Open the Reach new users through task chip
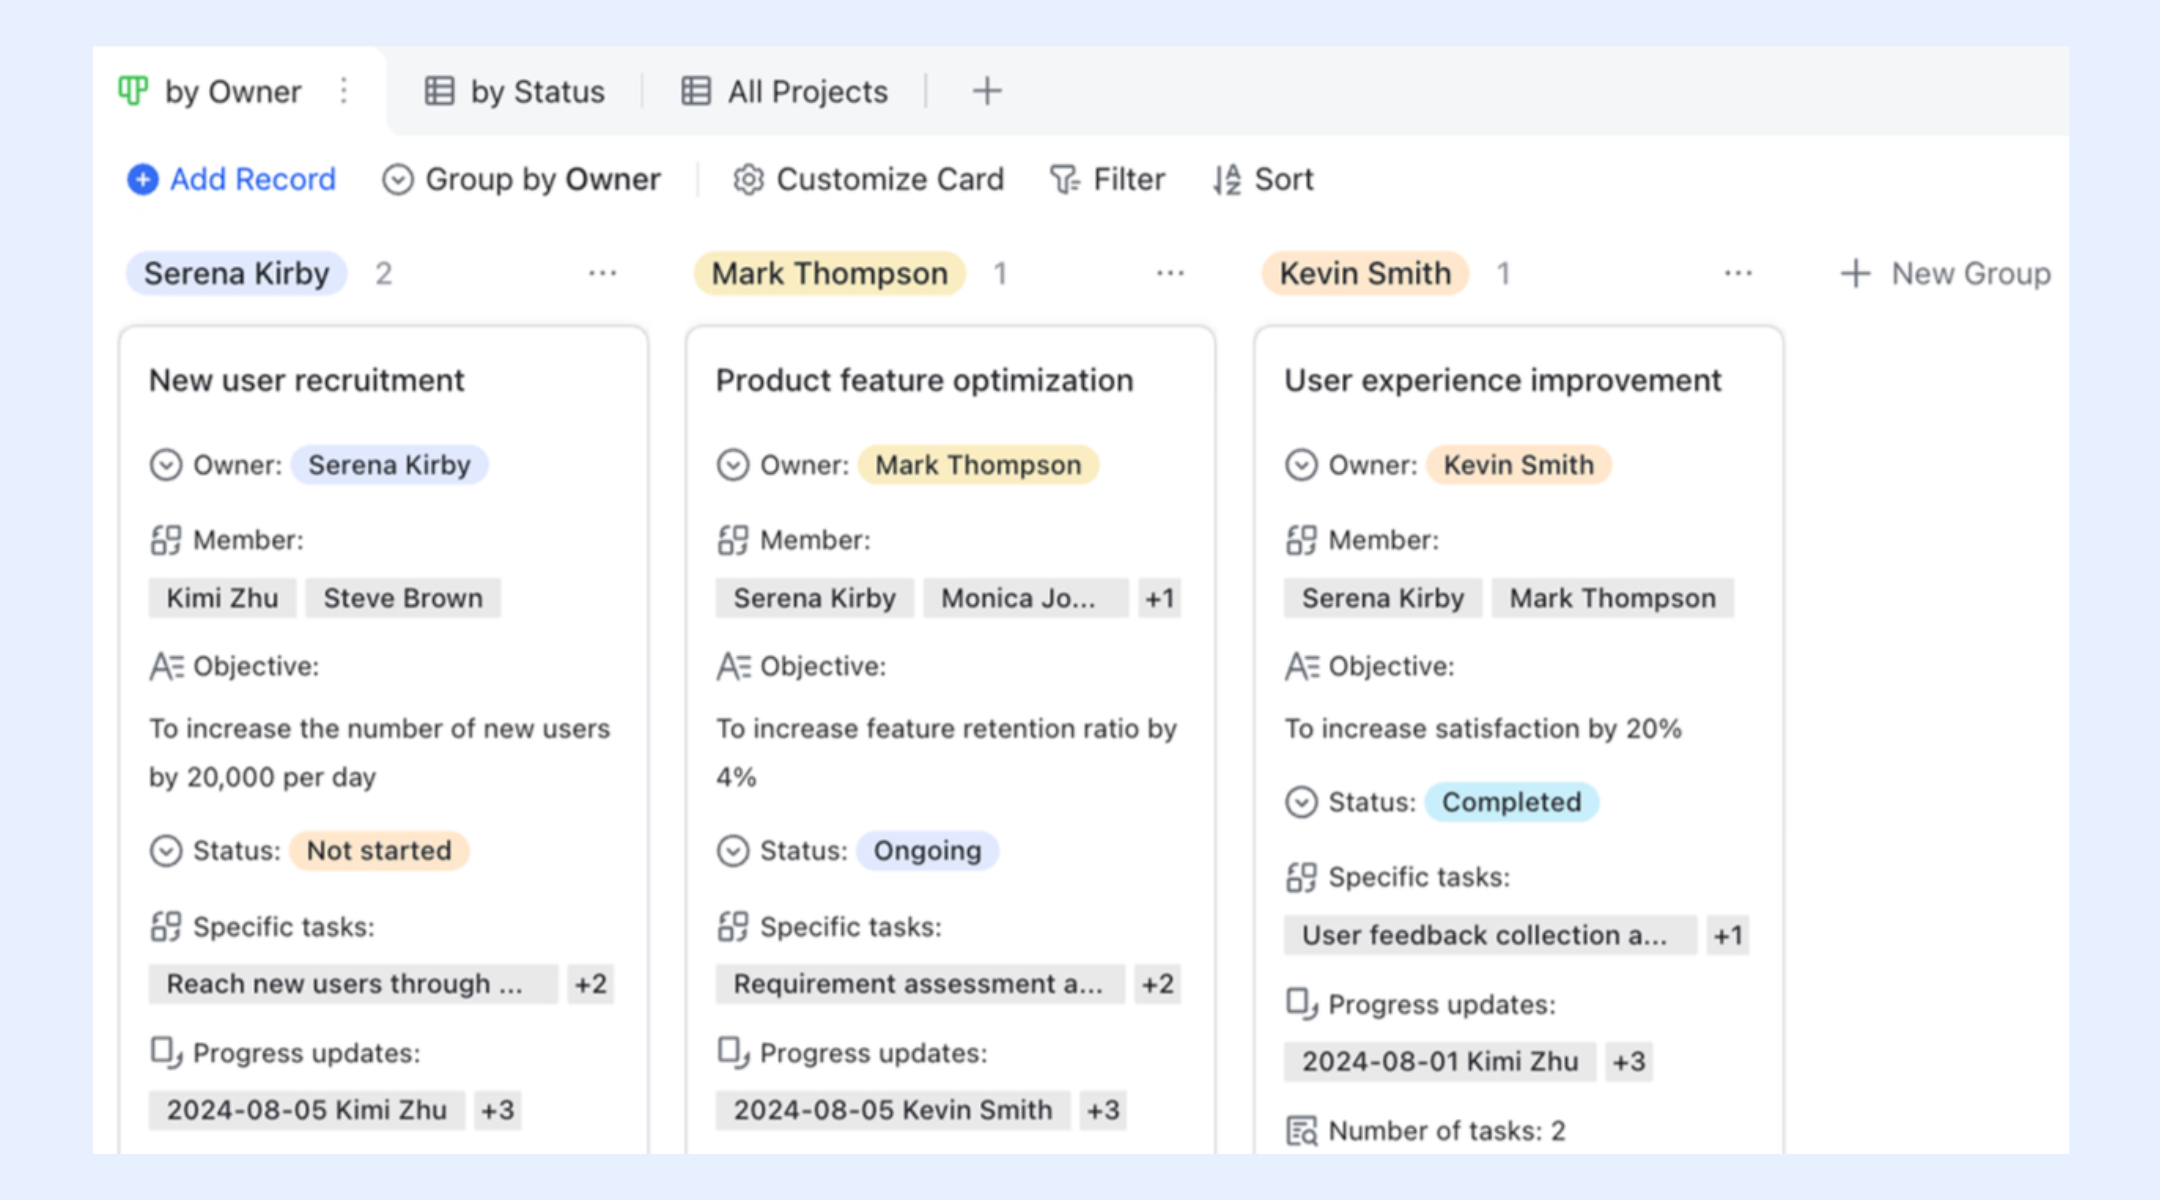This screenshot has width=2160, height=1200. (353, 984)
